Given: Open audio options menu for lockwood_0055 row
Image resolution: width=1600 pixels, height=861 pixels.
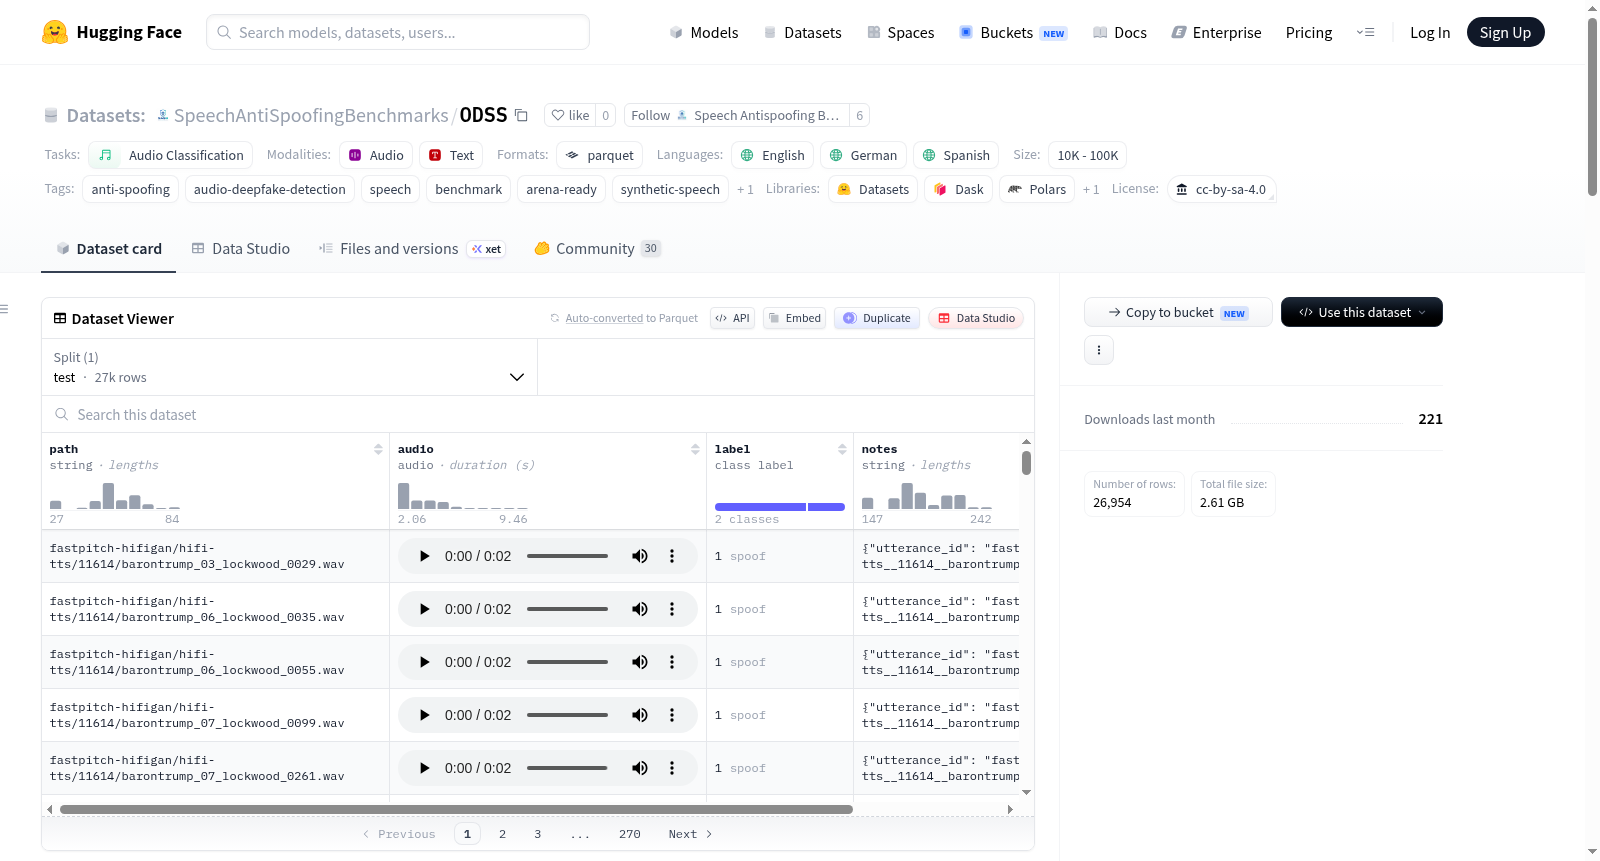Looking at the screenshot, I should 672,662.
